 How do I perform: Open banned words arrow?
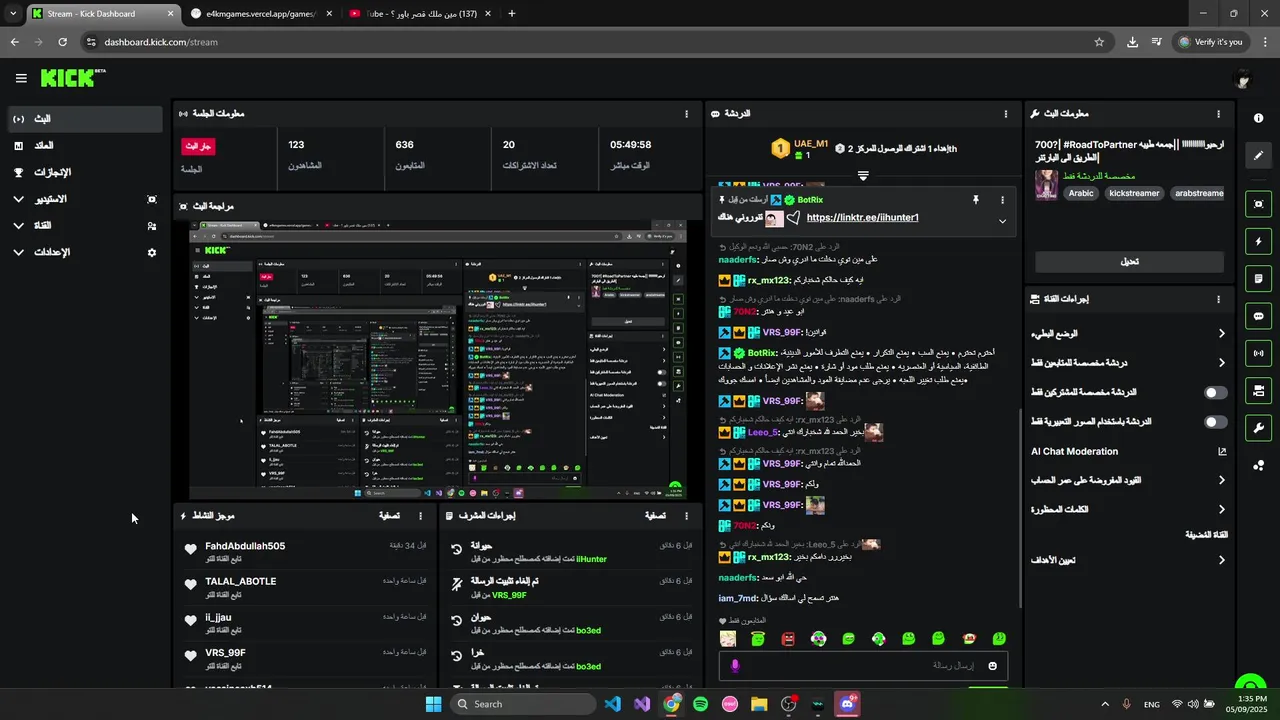(1222, 510)
